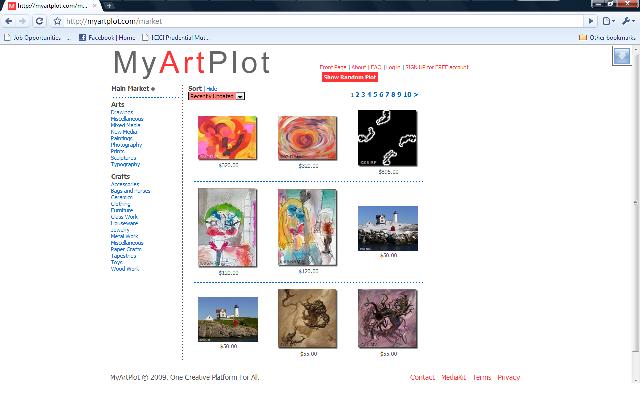Image resolution: width=640 pixels, height=400 pixels.
Task: Expand the Recently Updated sort dropdown
Action: coord(240,96)
